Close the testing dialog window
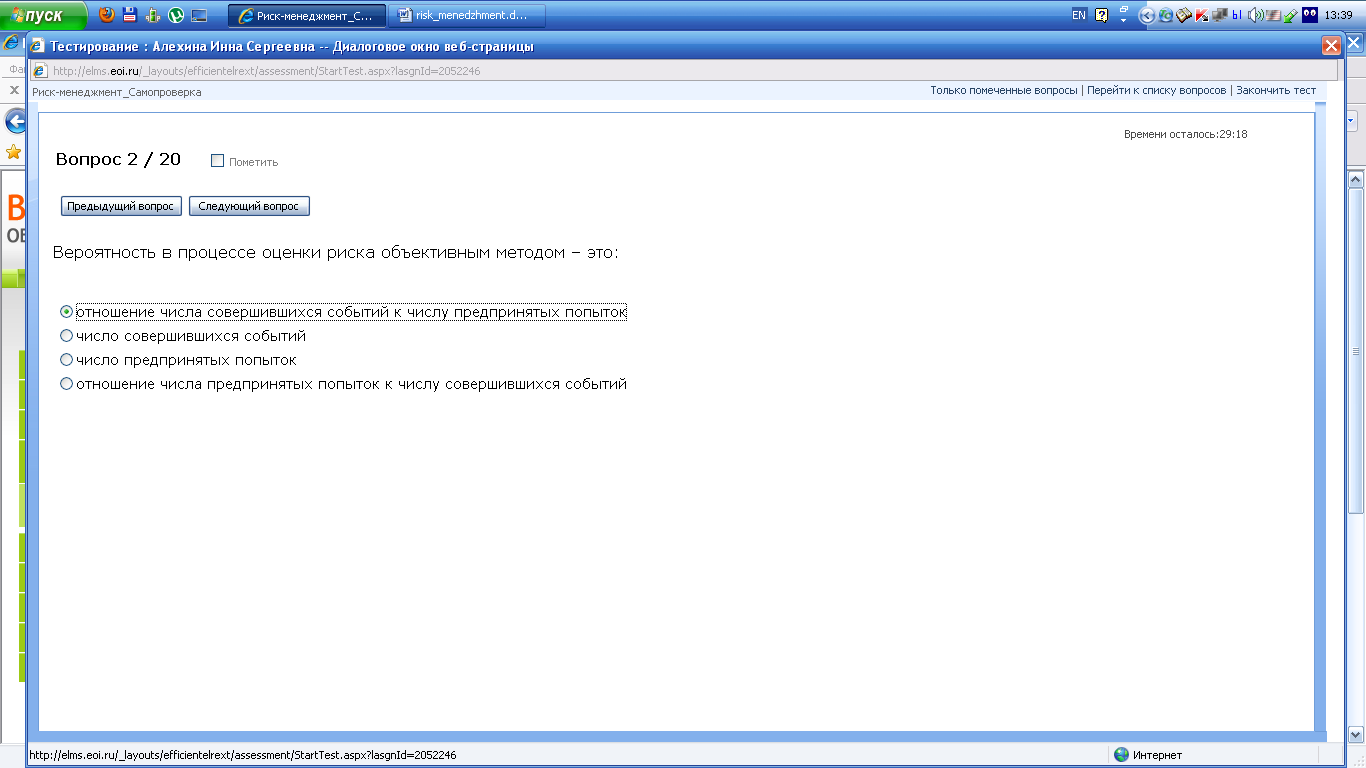1366x768 pixels. point(1331,45)
